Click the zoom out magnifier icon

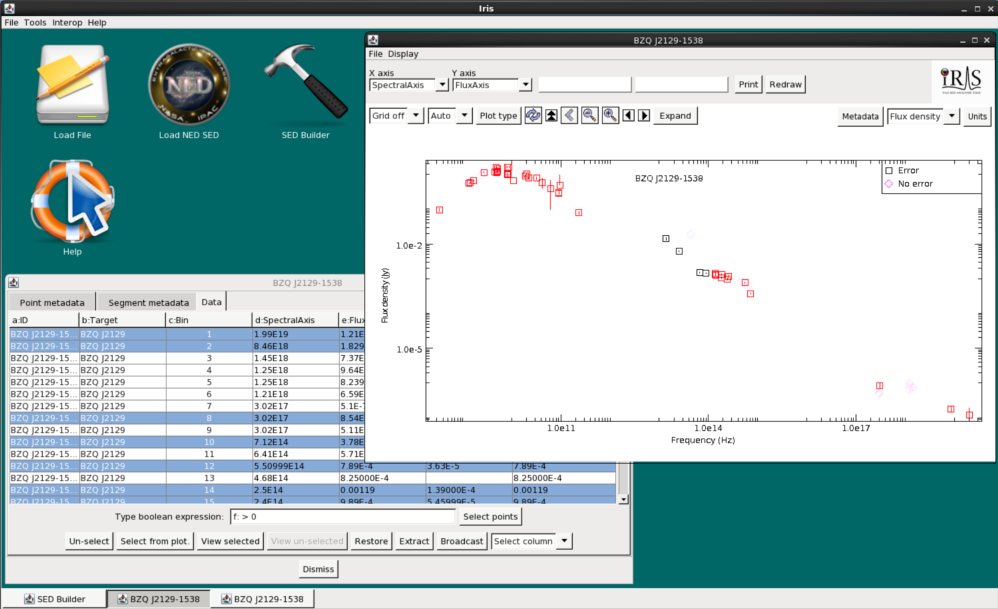click(x=589, y=116)
